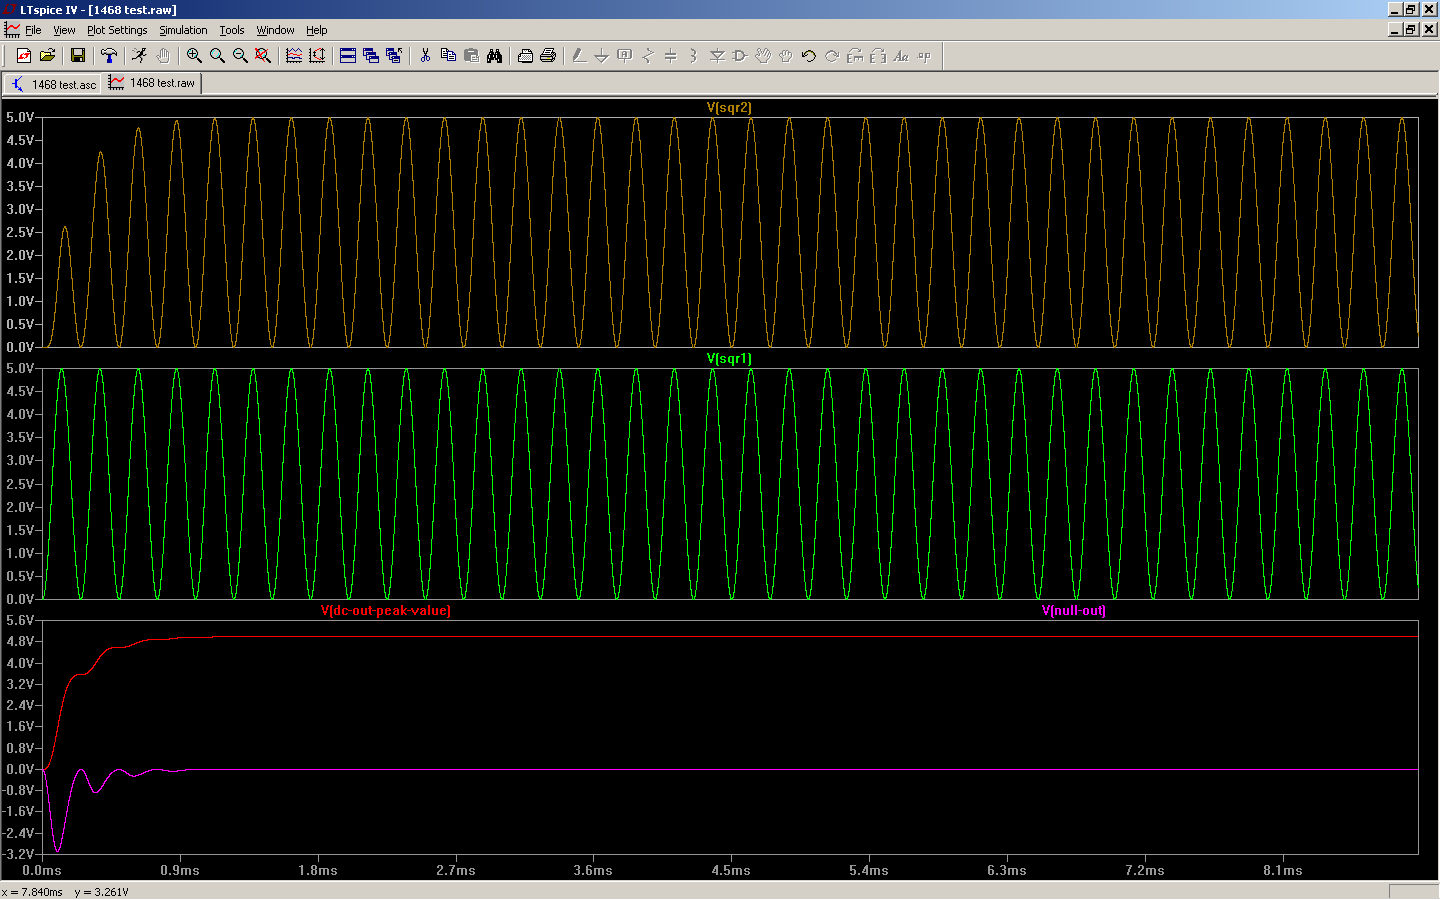Click the 4.5ms time axis label
The image size is (1440, 900).
pos(731,870)
